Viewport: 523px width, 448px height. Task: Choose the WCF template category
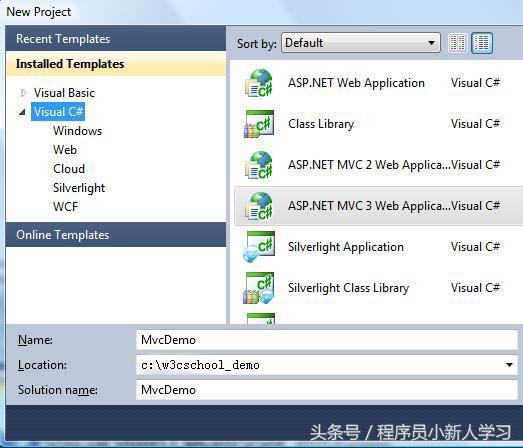click(x=65, y=207)
